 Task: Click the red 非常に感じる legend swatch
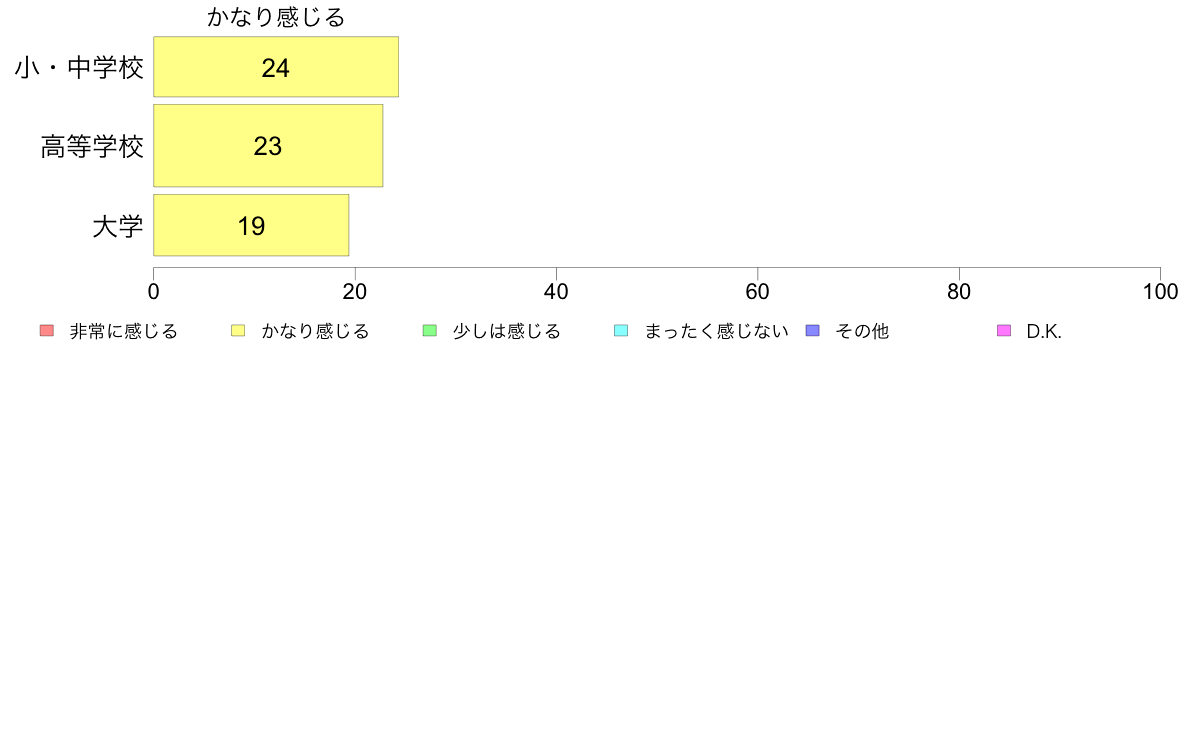47,330
